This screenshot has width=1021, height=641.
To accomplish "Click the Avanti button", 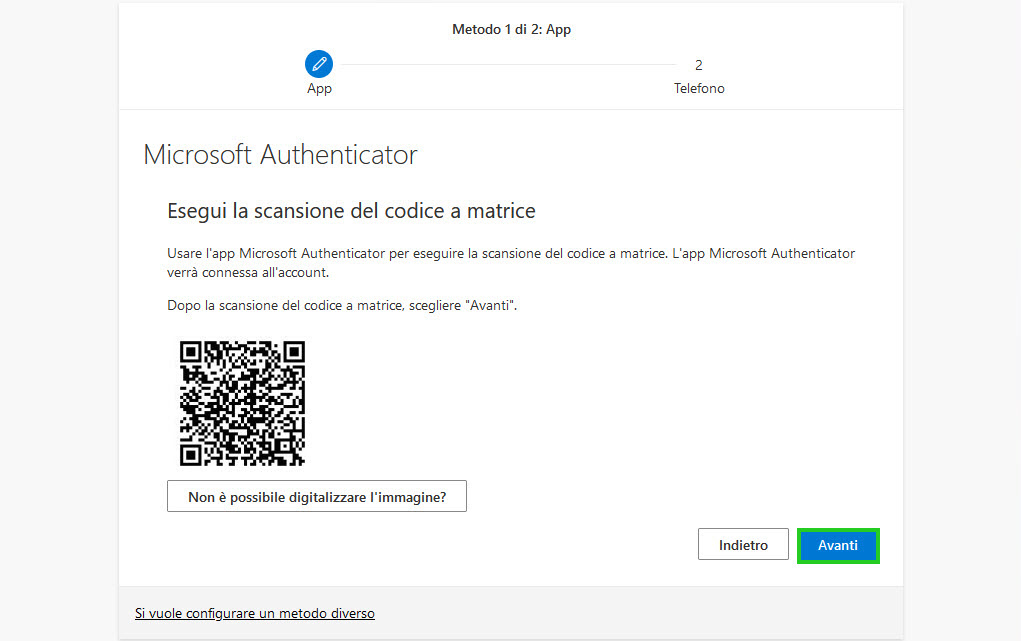I will [x=838, y=545].
